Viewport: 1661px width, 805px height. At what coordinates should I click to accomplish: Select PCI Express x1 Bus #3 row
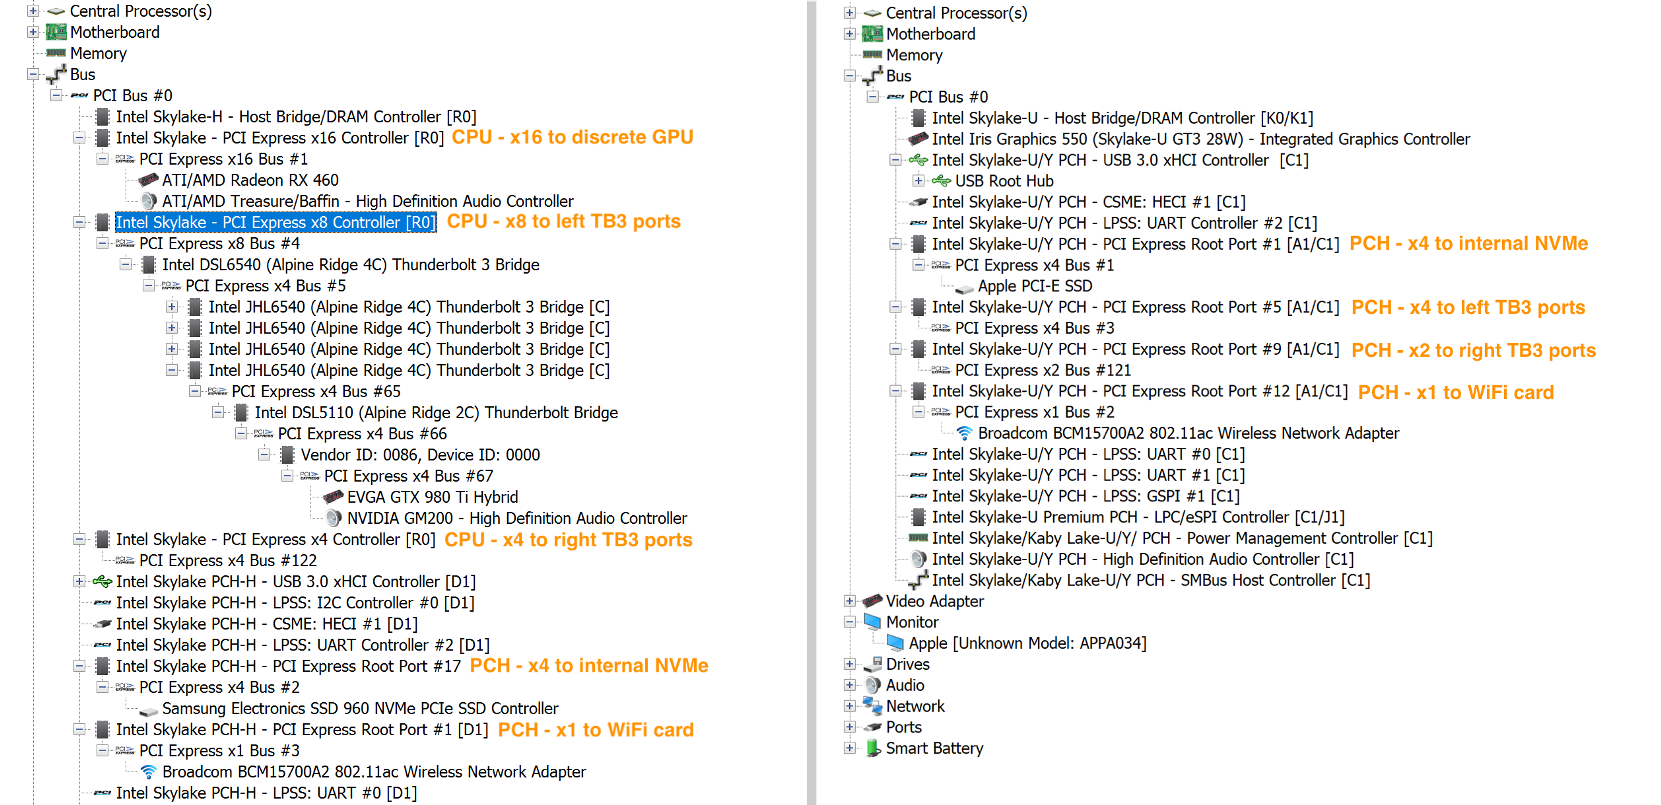coord(220,751)
